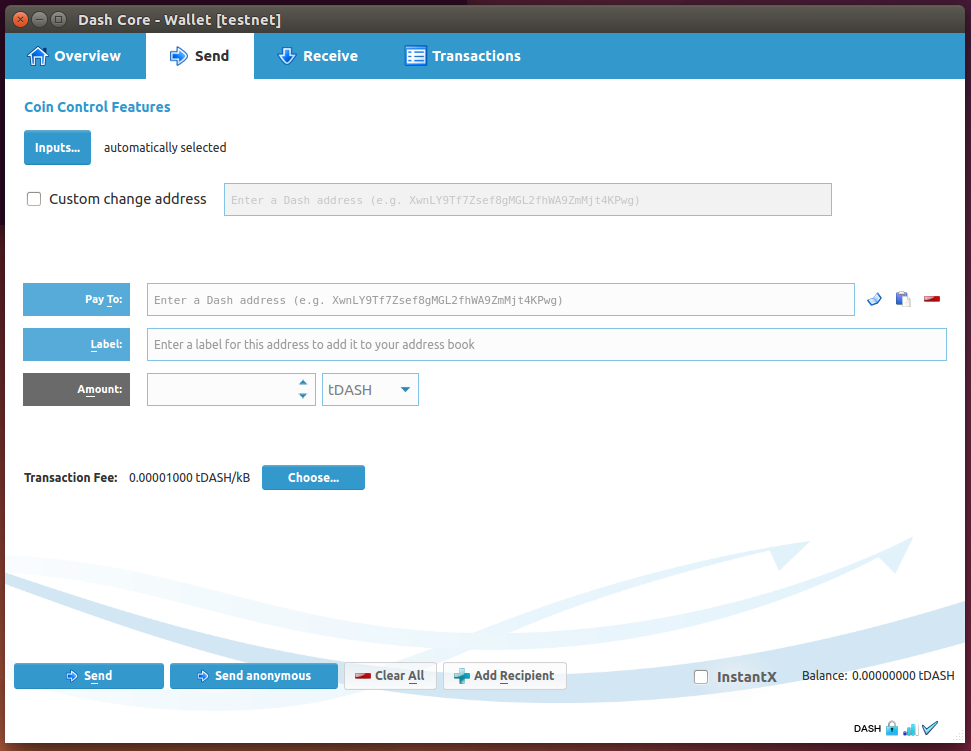Image resolution: width=971 pixels, height=751 pixels.
Task: Add another recipient with Add Recipient
Action: tap(505, 675)
